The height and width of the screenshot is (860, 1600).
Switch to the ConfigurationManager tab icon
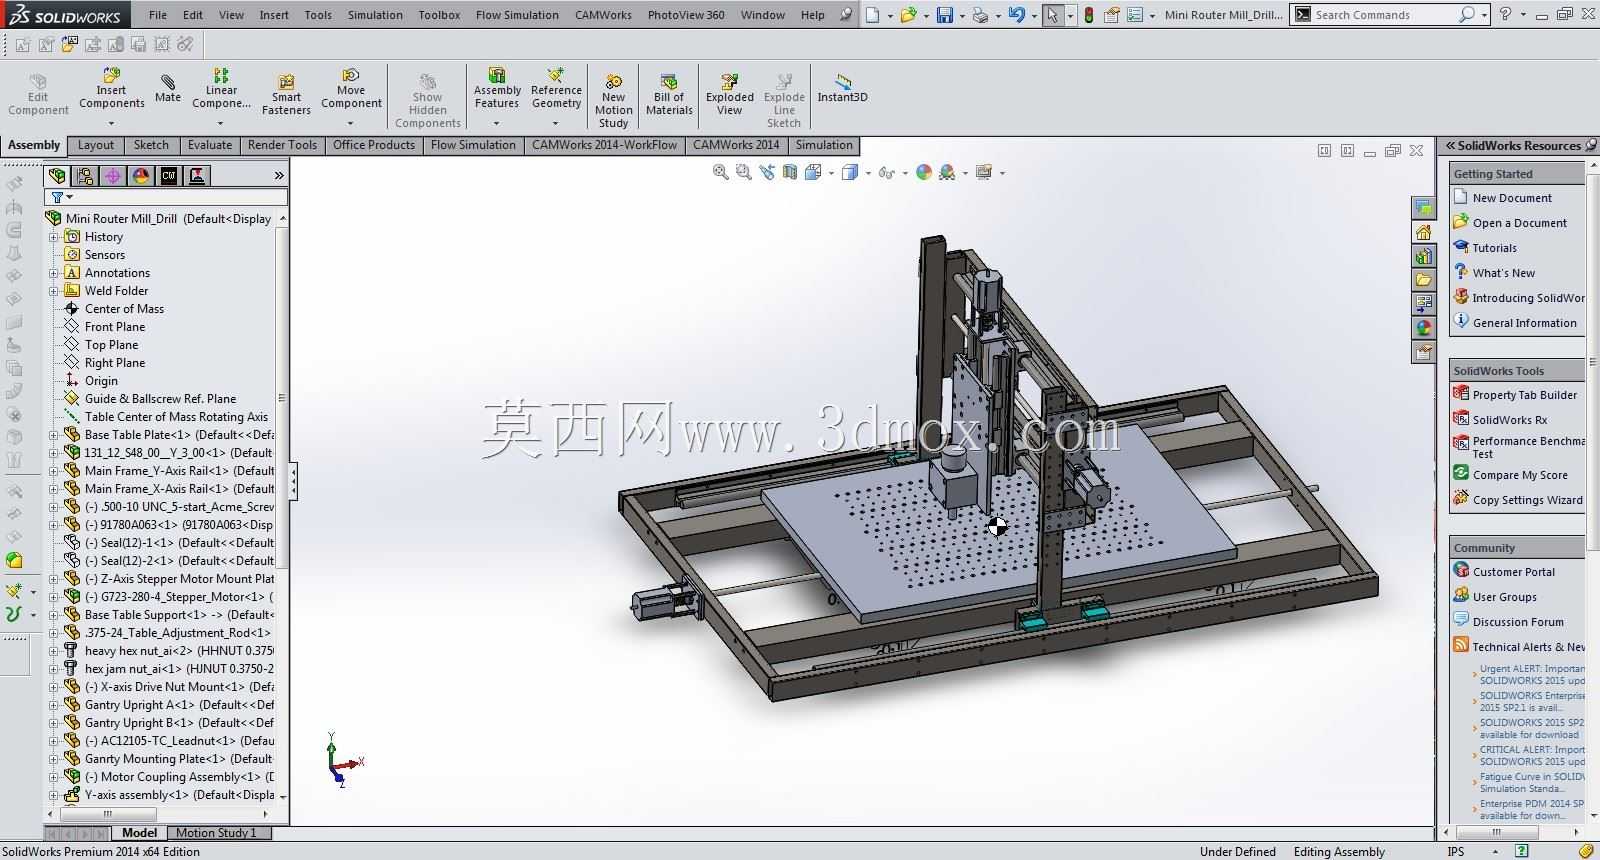pyautogui.click(x=85, y=176)
